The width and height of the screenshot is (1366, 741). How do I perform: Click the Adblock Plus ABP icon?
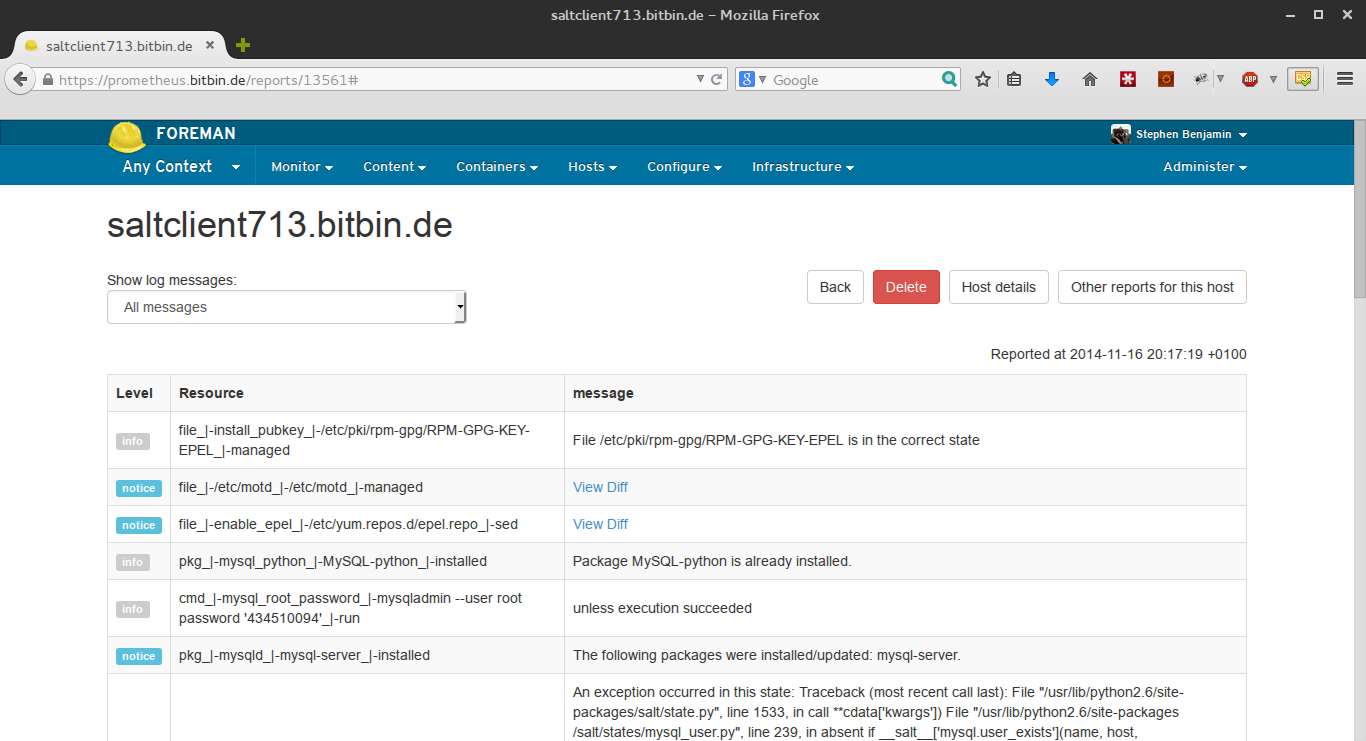click(x=1249, y=79)
